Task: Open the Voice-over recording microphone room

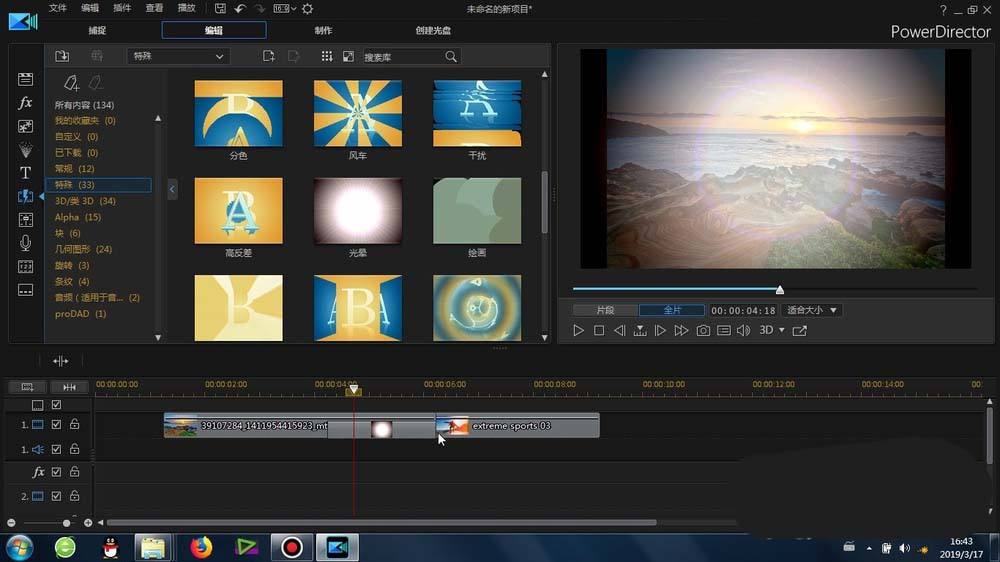Action: pos(26,242)
